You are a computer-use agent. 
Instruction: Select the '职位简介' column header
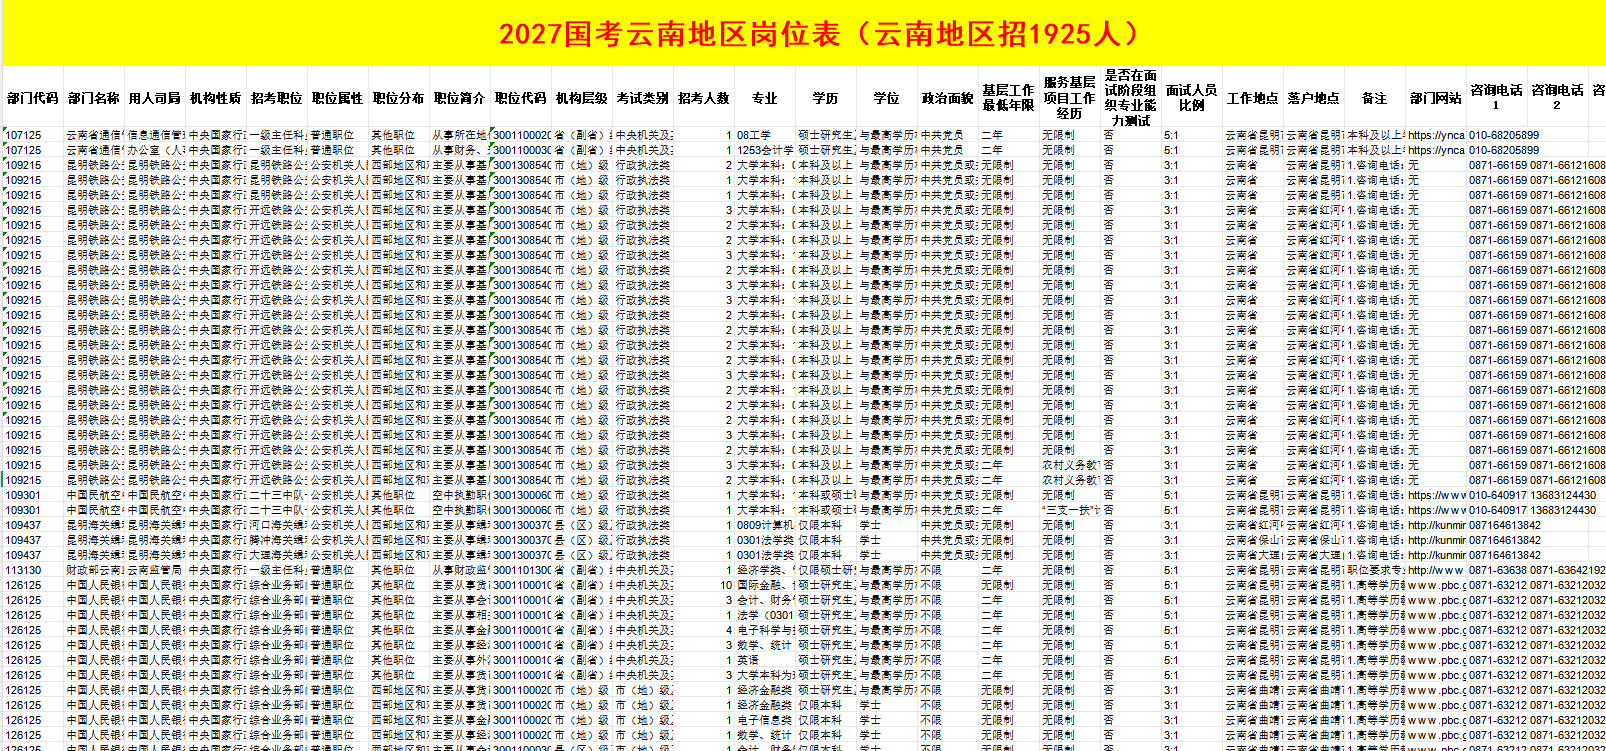(460, 98)
